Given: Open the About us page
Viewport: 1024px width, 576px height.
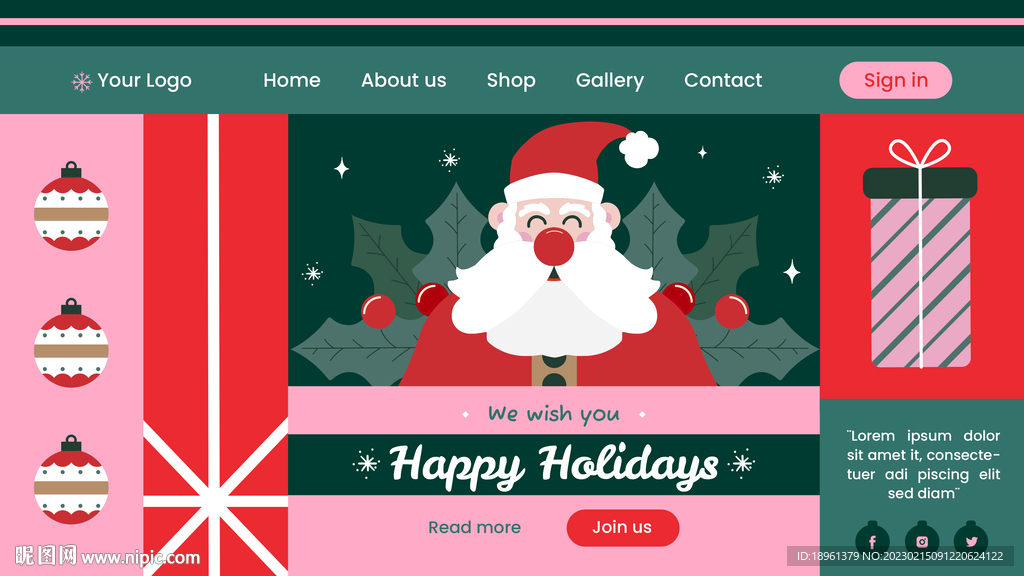Looking at the screenshot, I should pyautogui.click(x=404, y=80).
